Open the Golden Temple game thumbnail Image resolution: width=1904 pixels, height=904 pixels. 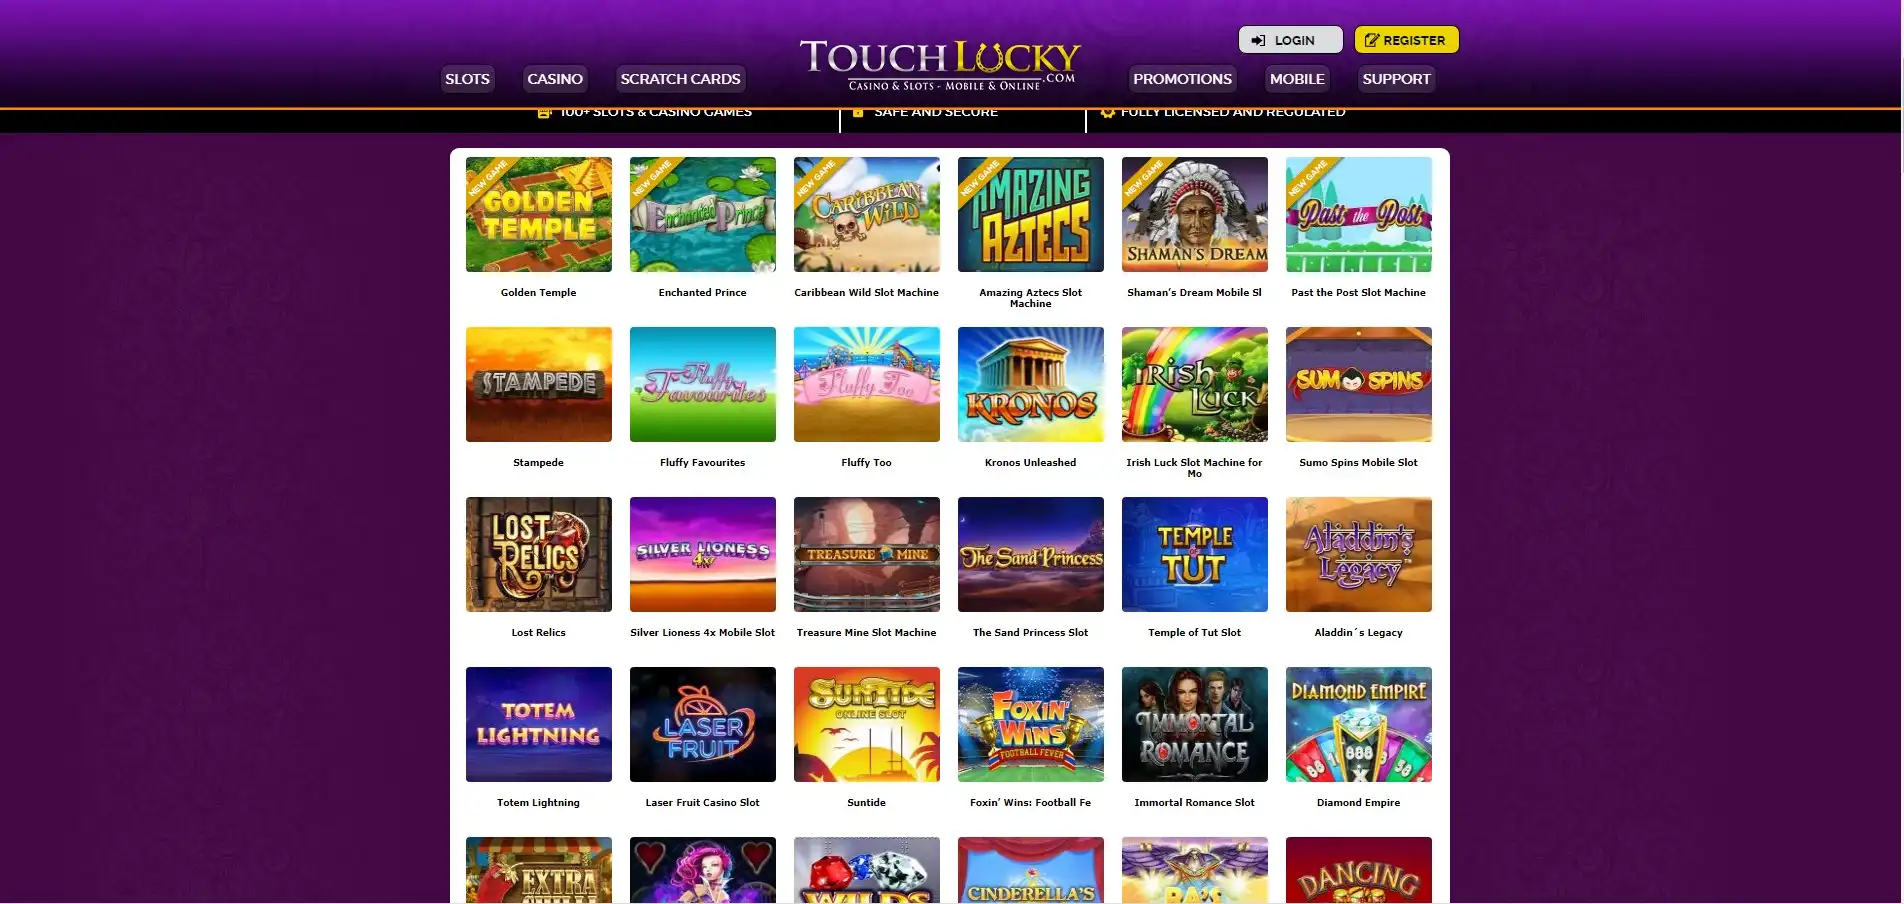tap(538, 214)
